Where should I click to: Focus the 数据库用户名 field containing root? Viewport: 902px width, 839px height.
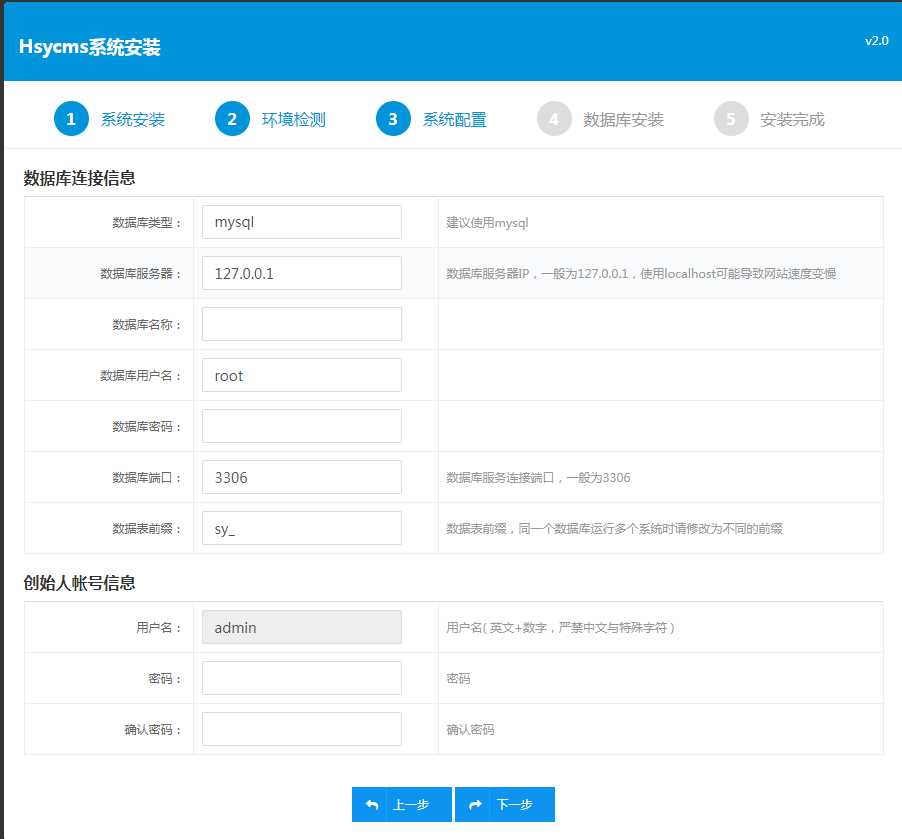[301, 375]
